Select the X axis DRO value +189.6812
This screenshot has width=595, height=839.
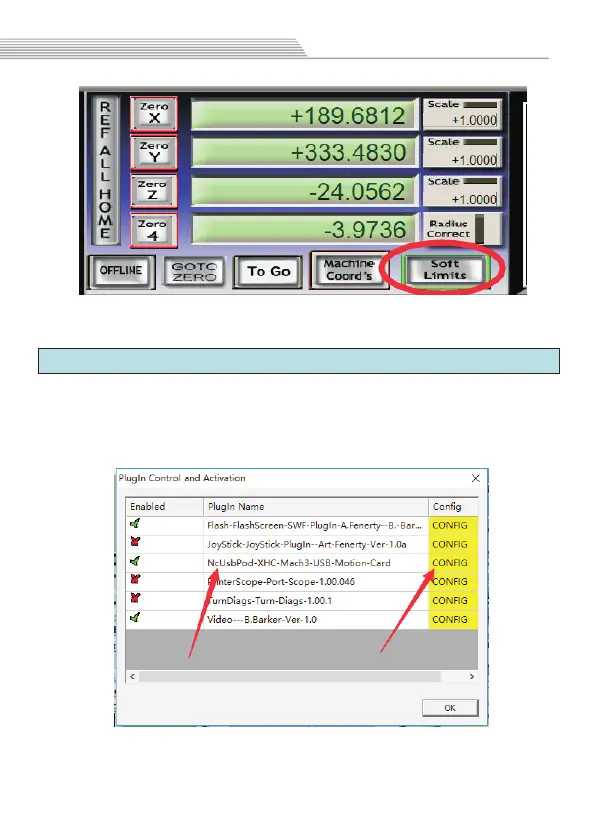click(x=304, y=115)
